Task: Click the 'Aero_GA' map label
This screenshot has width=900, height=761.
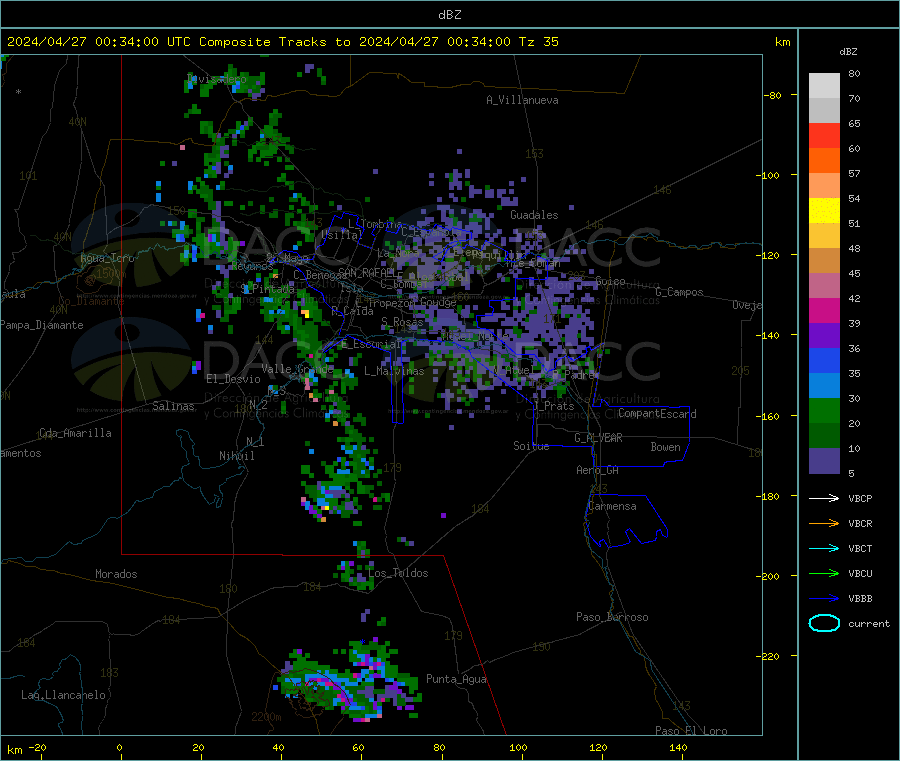Action: pyautogui.click(x=598, y=470)
